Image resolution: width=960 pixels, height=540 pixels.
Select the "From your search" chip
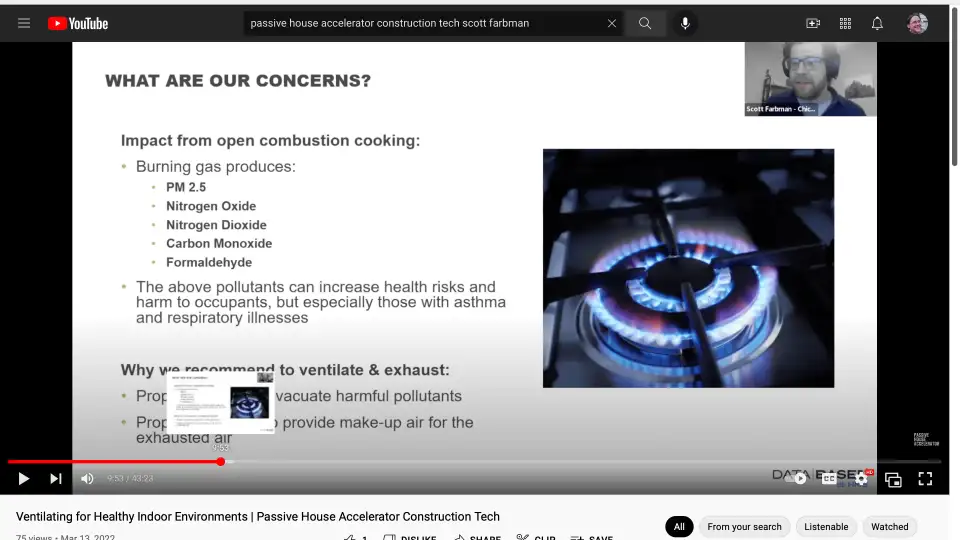point(744,527)
